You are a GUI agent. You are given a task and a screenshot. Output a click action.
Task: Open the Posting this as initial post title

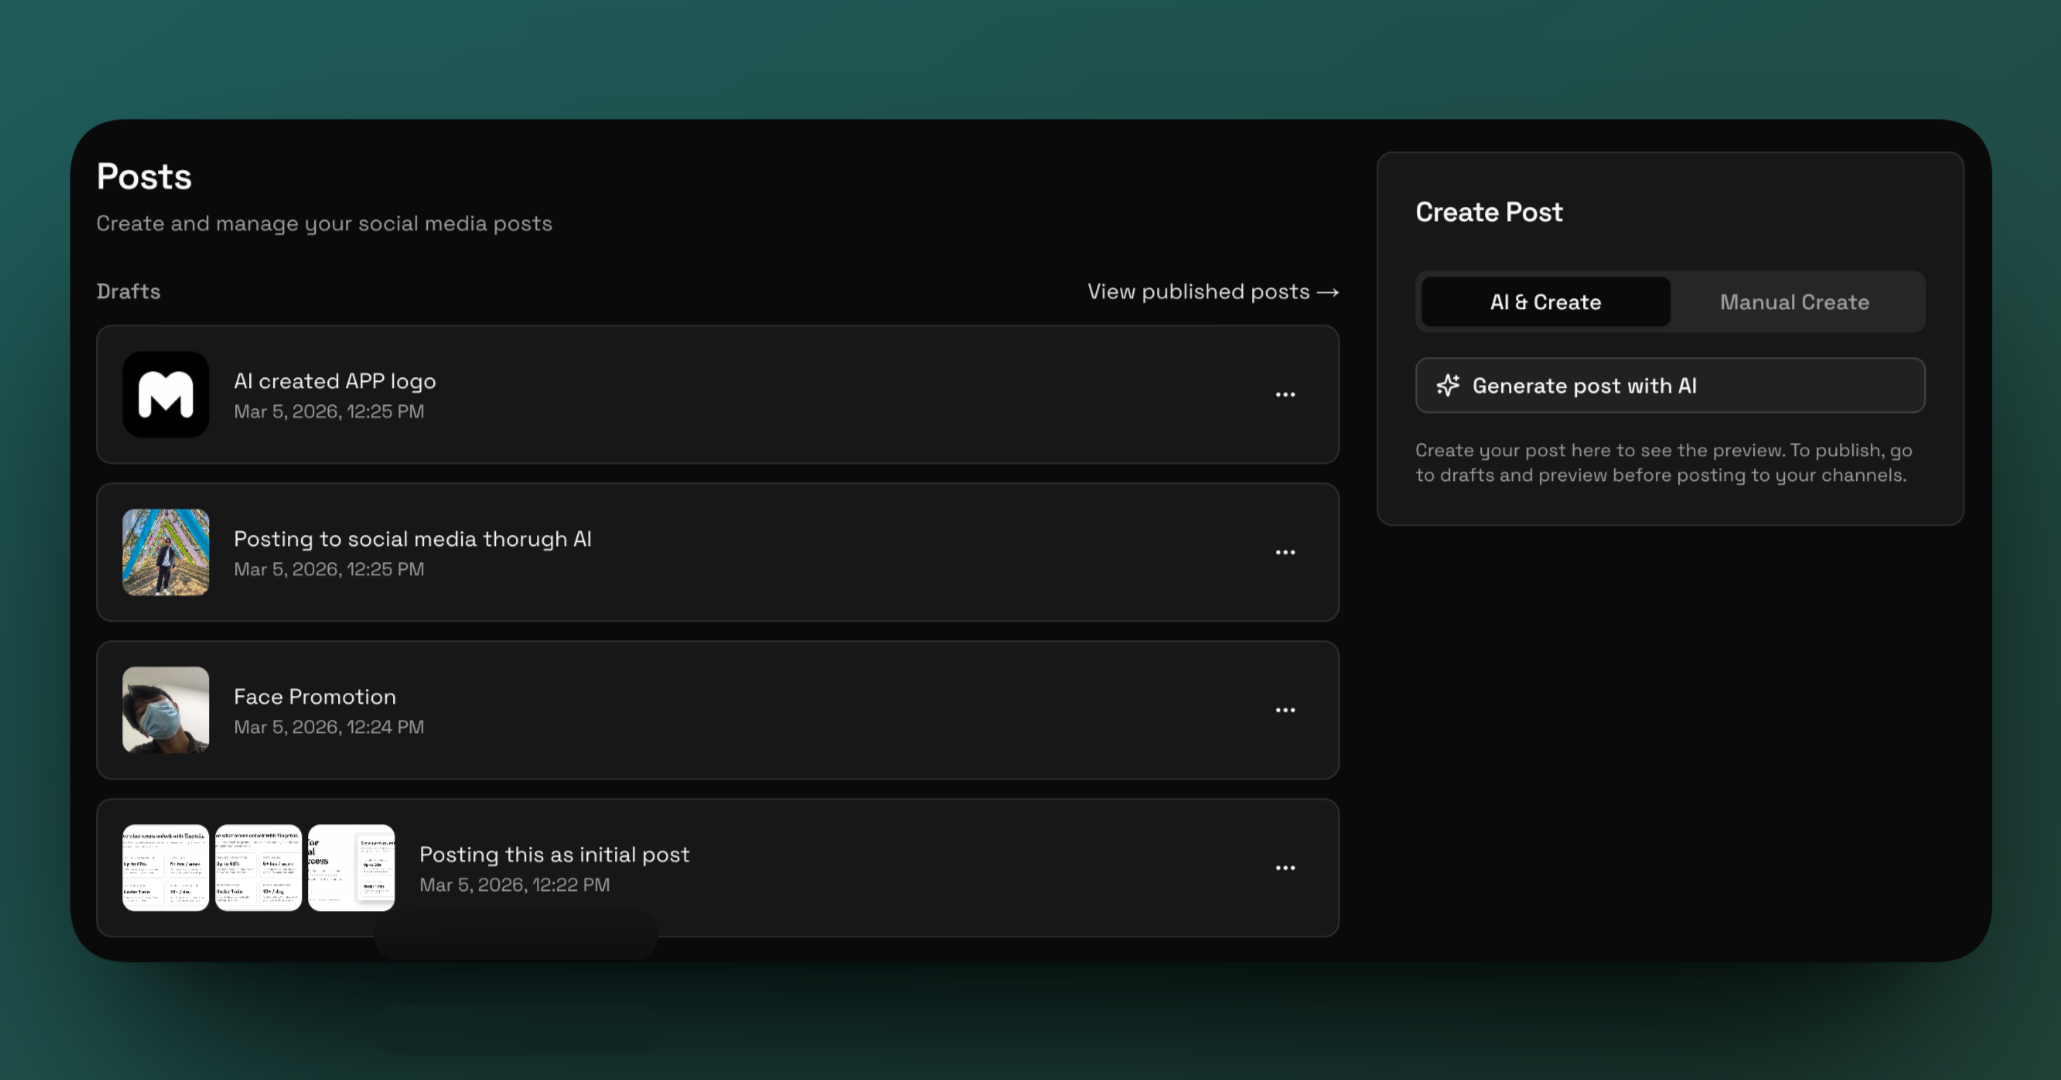point(554,855)
